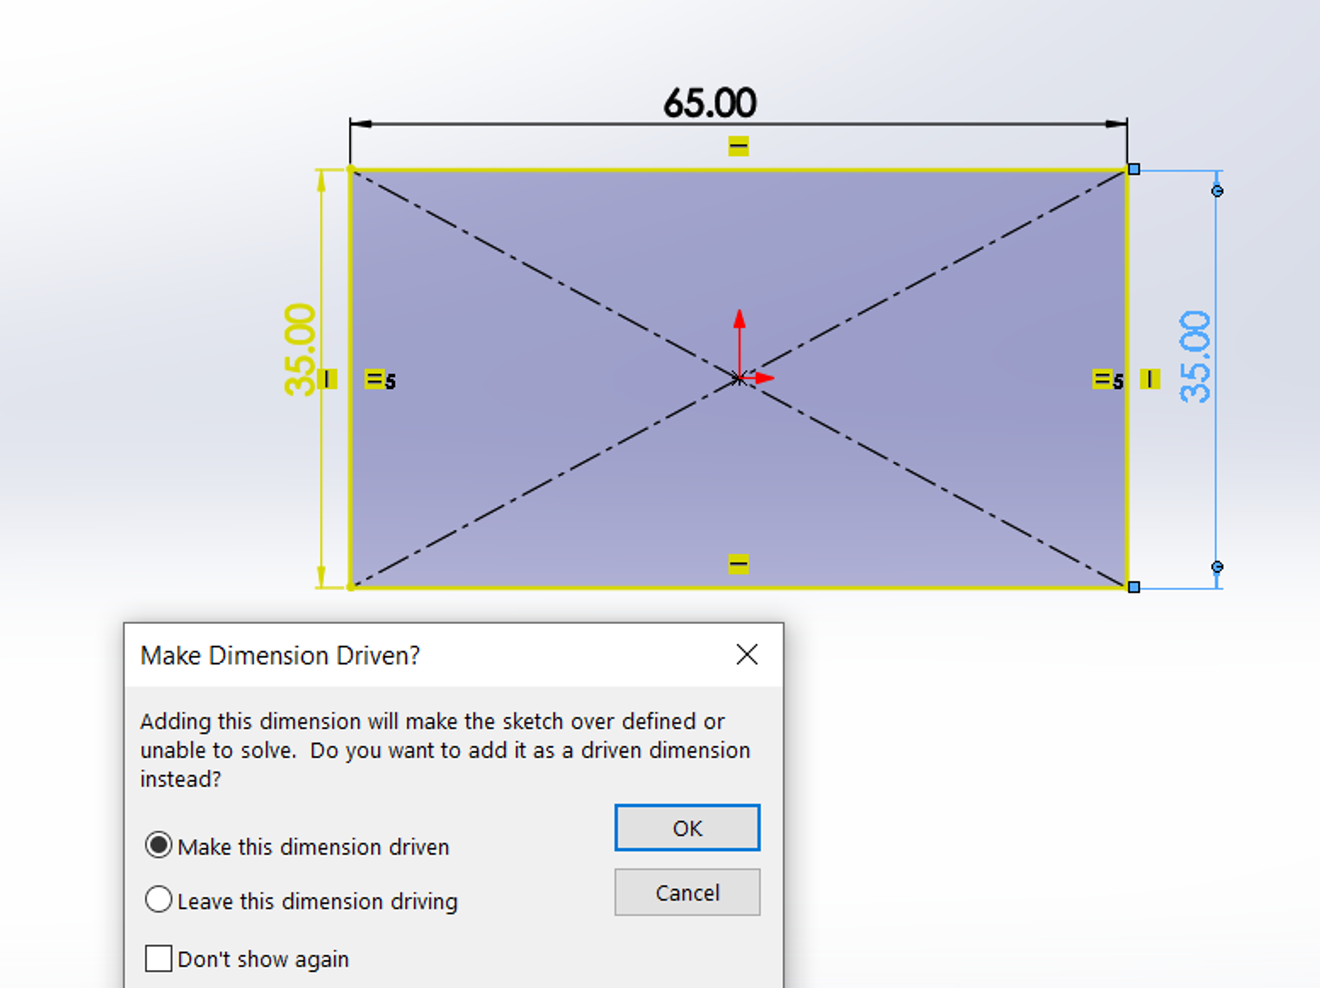Select the blue 35.00 dimension value
This screenshot has width=1320, height=988.
1195,357
